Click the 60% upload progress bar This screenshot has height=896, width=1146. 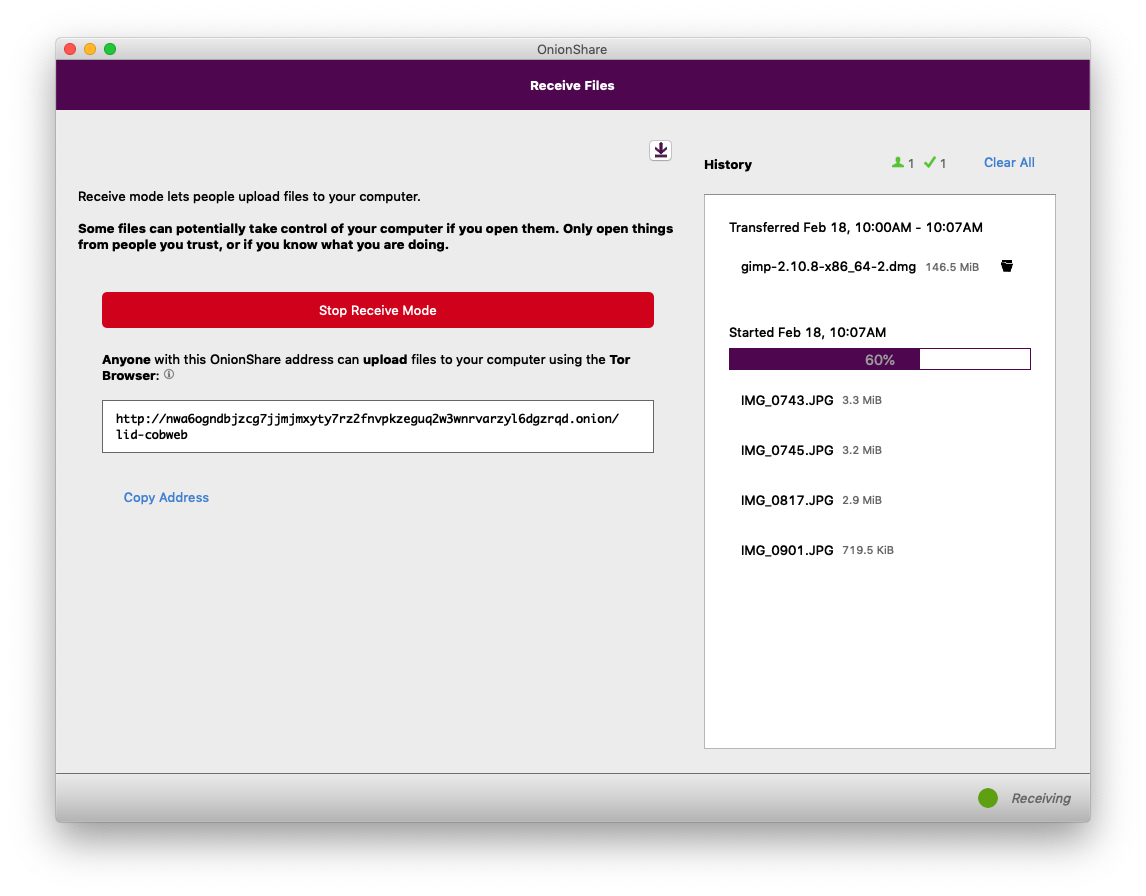coord(879,359)
